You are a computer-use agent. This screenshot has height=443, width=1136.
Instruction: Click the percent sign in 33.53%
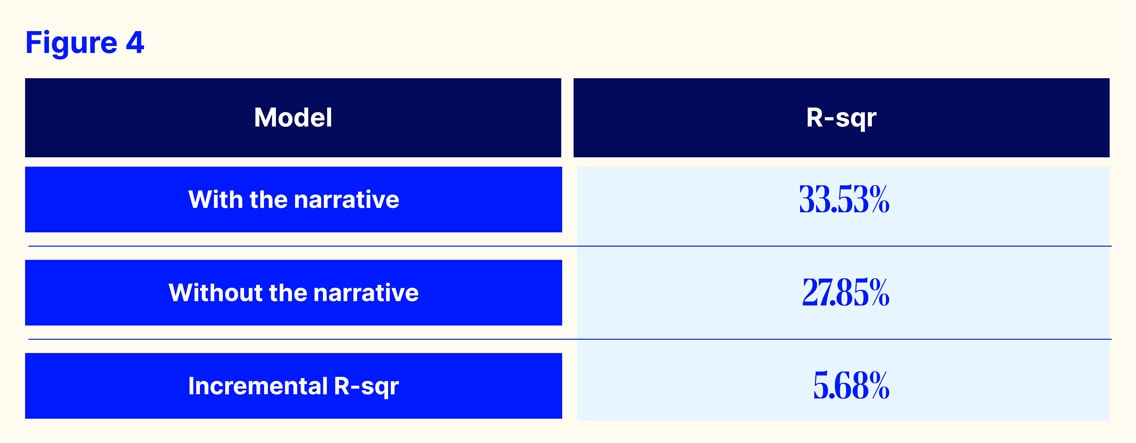click(877, 200)
